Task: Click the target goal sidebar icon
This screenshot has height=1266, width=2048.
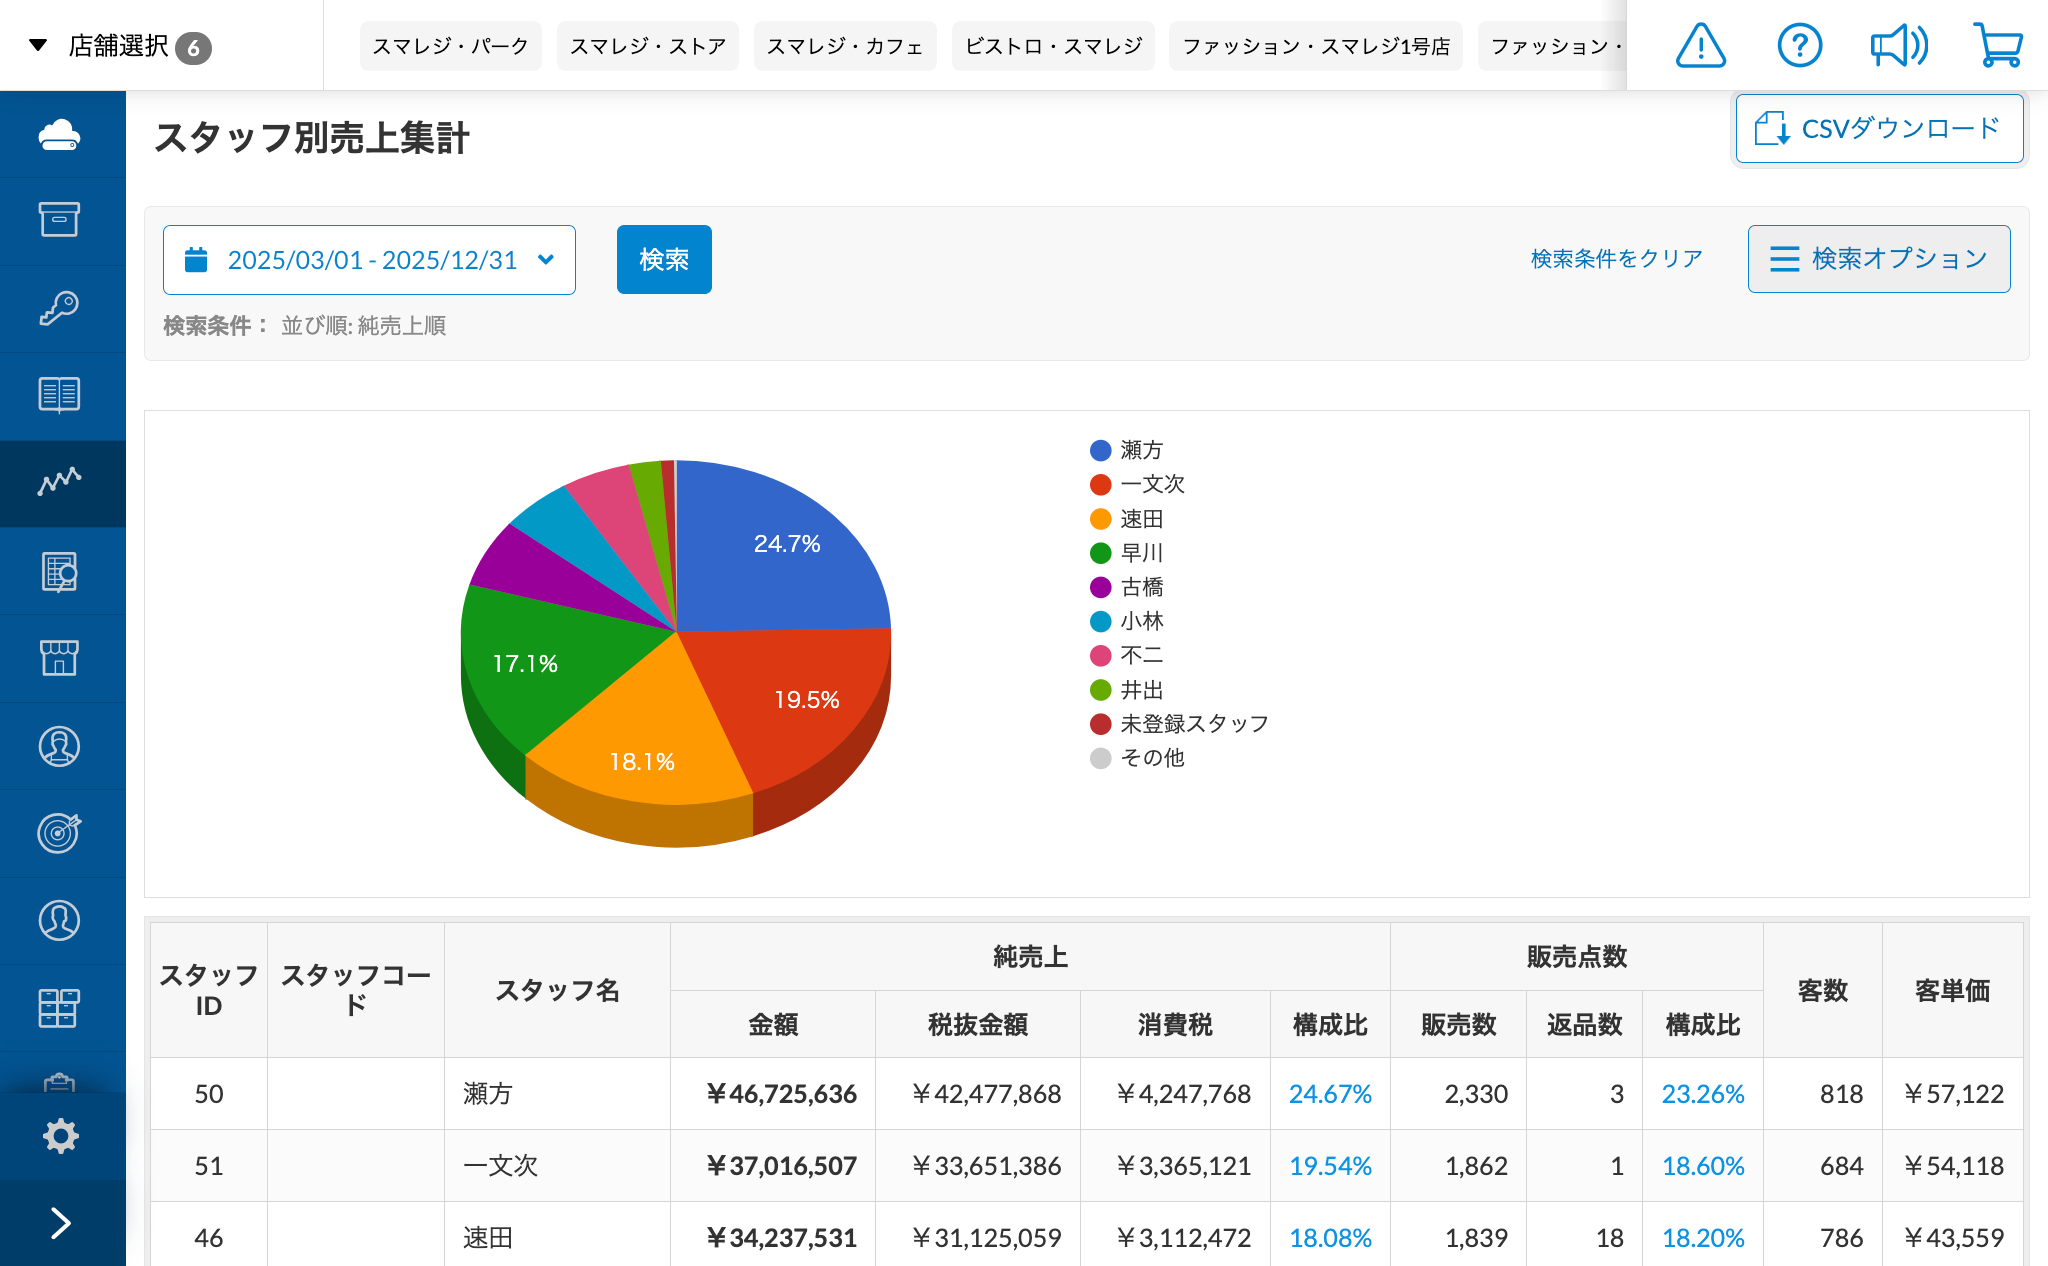Action: pyautogui.click(x=60, y=833)
